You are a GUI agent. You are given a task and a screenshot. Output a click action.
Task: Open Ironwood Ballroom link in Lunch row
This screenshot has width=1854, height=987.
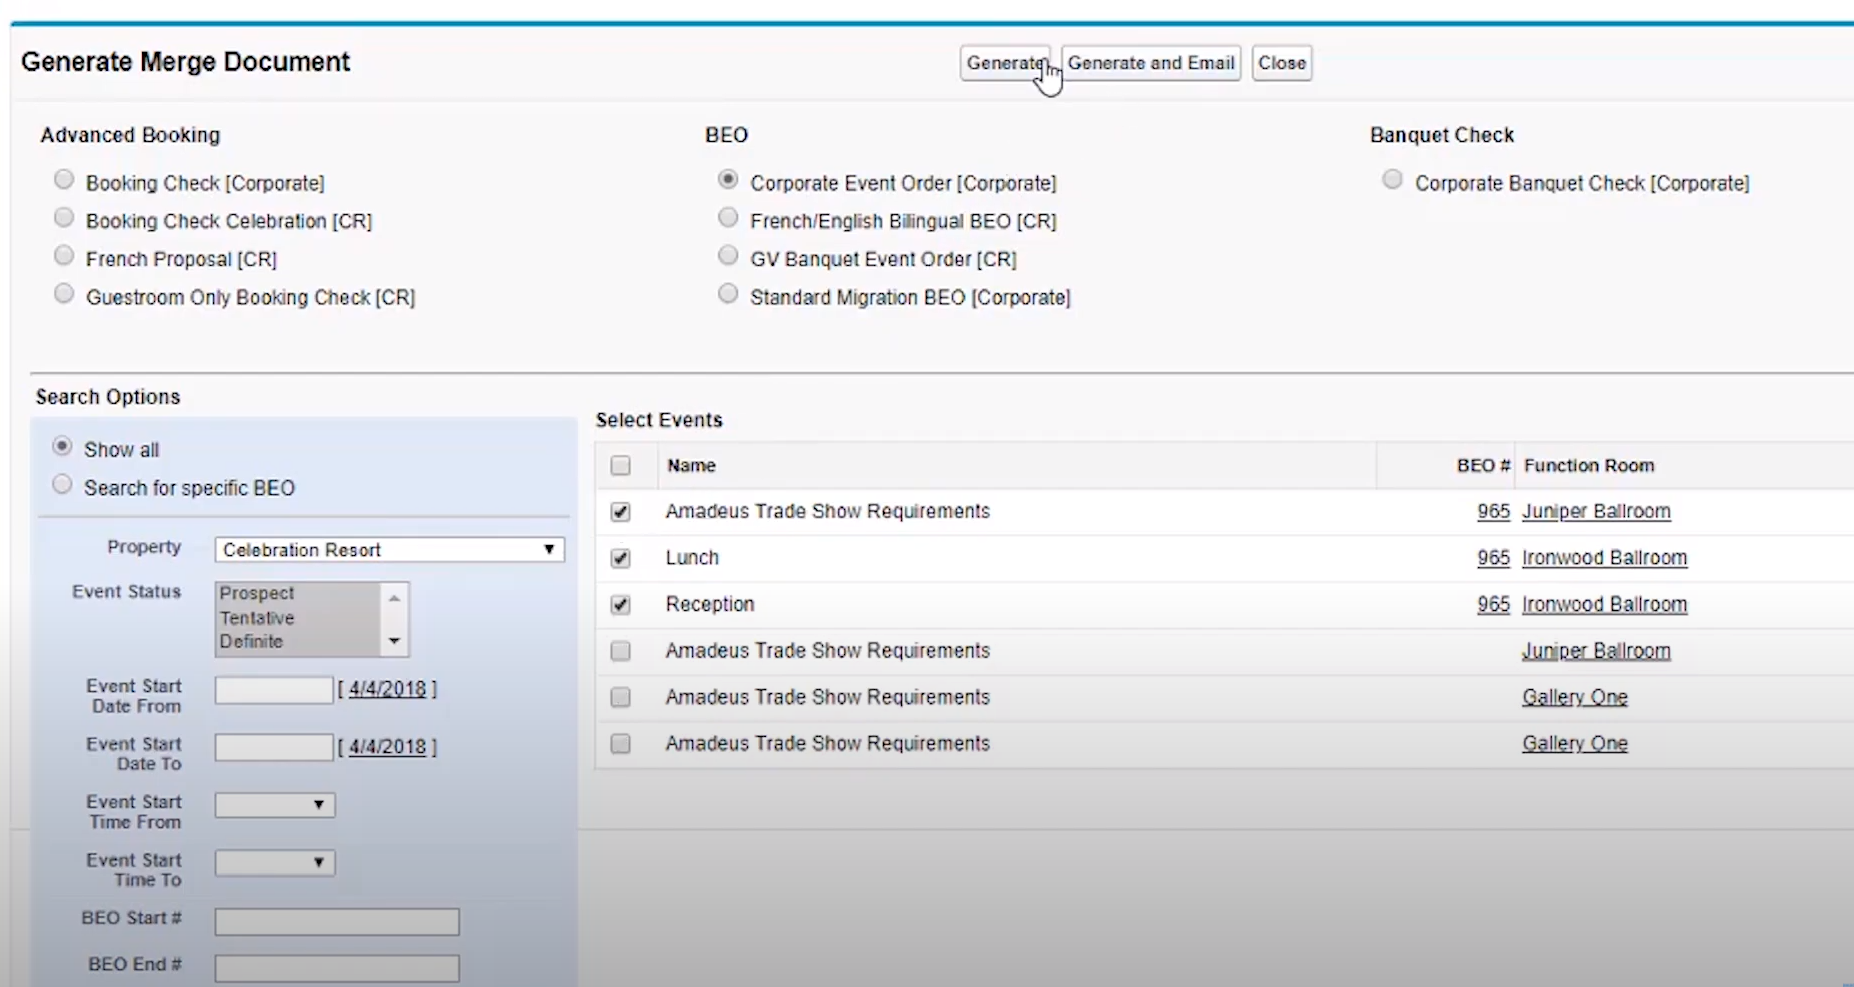pos(1604,558)
